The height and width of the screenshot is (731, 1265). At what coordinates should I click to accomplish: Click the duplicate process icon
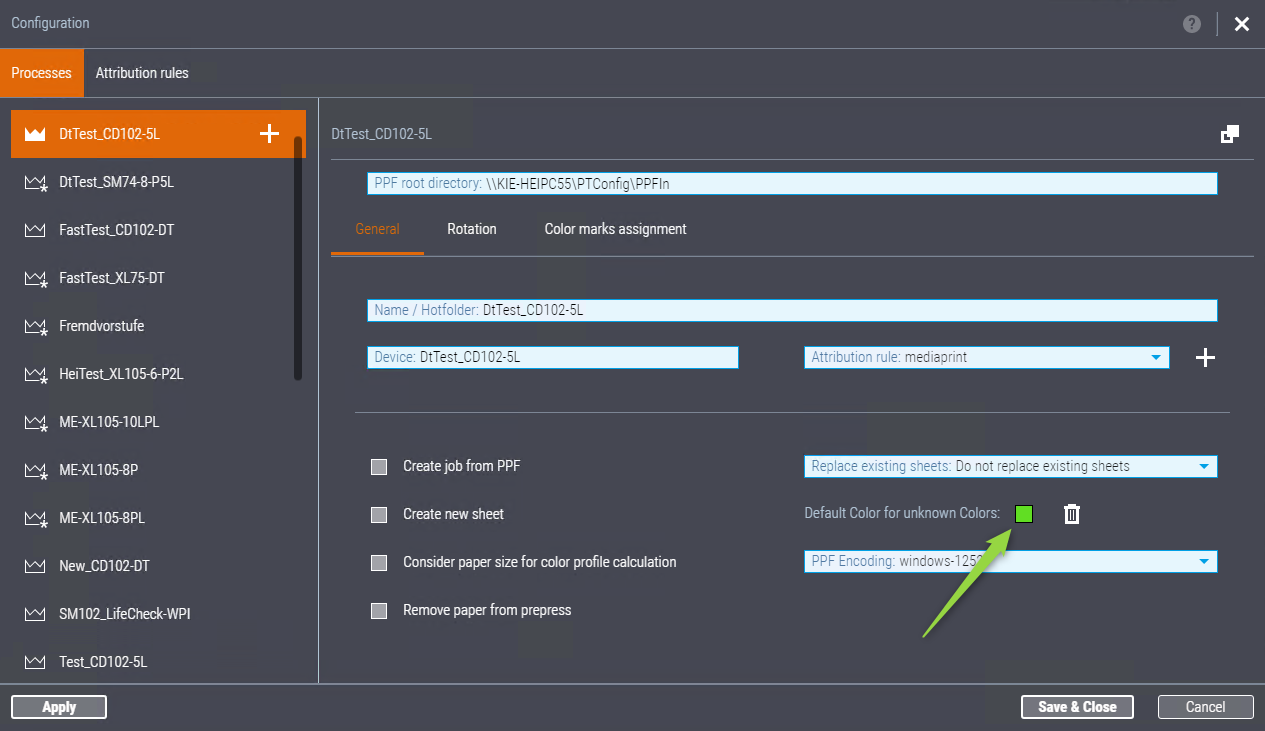pos(1230,134)
